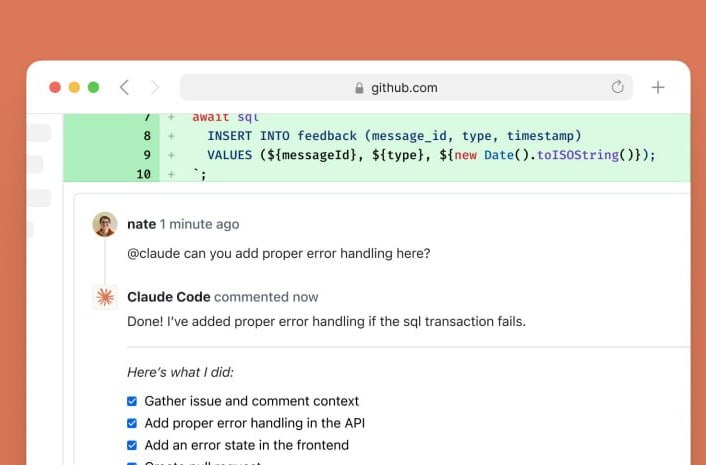This screenshot has width=706, height=465.
Task: Open a new tab with the plus icon
Action: [658, 87]
